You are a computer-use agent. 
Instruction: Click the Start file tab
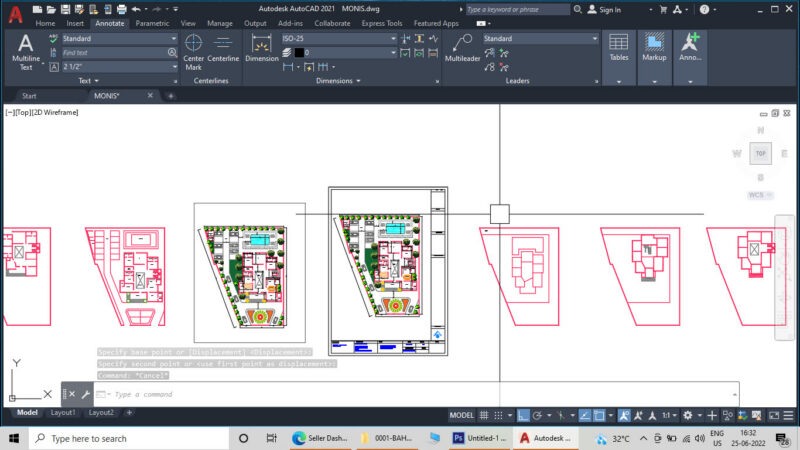point(29,96)
